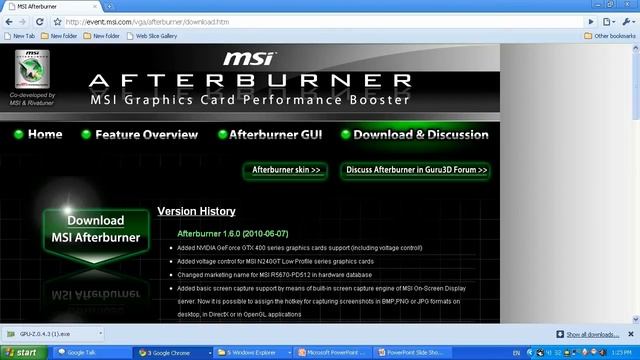Screen dimensions: 640x360
Task: Click the page scrollbar up arrow
Action: click(x=636, y=48)
